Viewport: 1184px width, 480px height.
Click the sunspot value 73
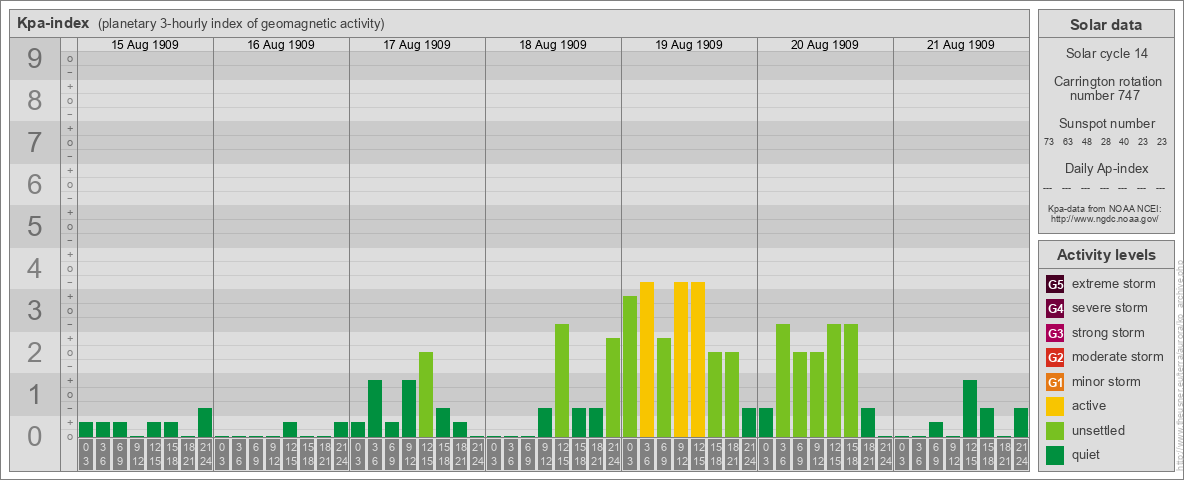pos(1049,142)
